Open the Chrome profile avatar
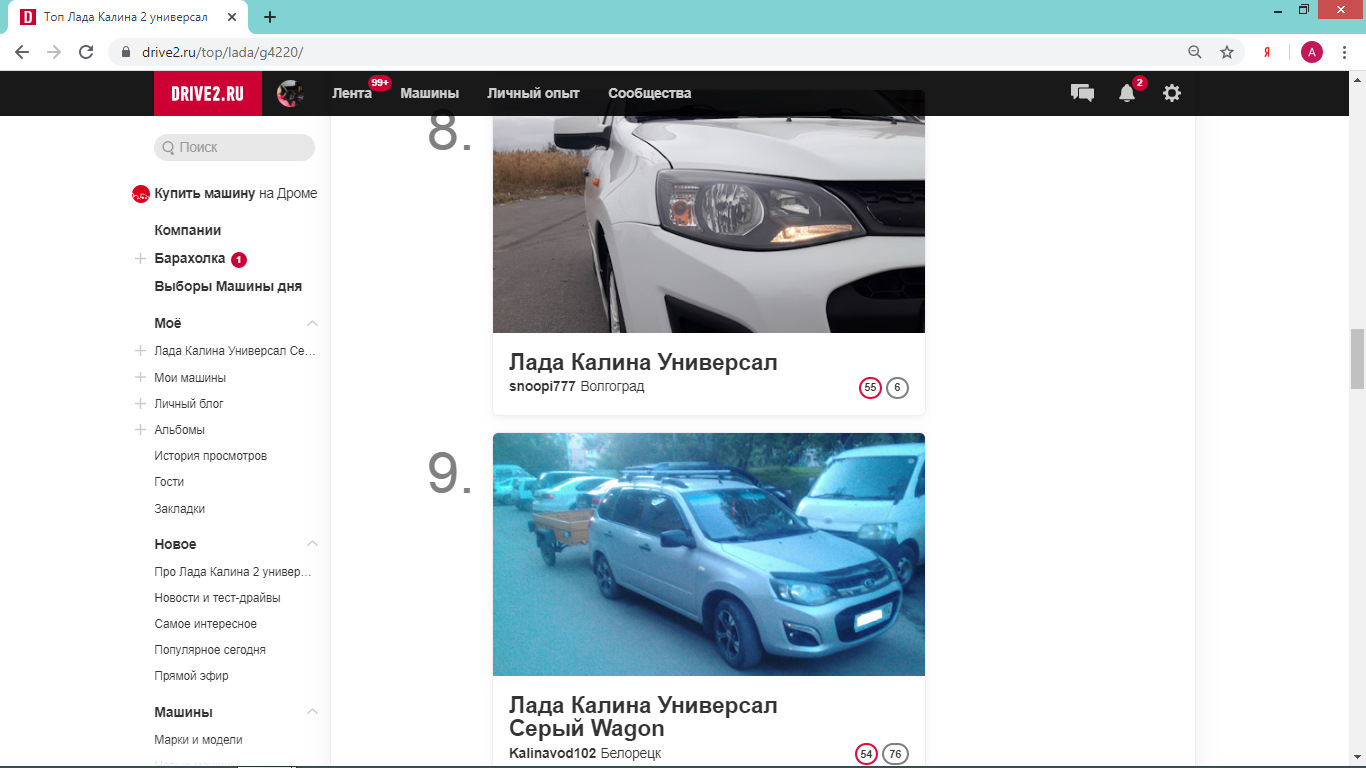This screenshot has height=768, width=1366. tap(1312, 52)
